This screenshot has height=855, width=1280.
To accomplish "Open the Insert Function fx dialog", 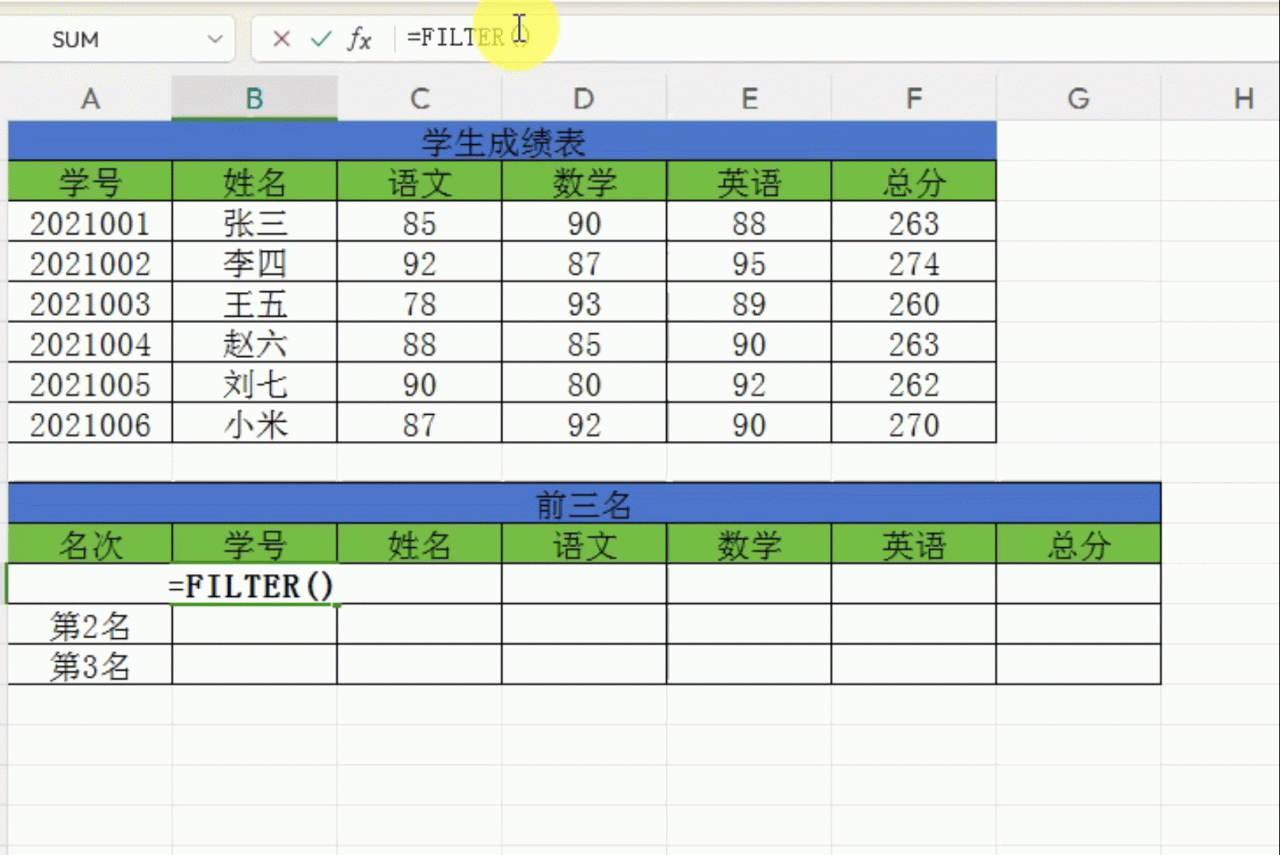I will tap(359, 39).
